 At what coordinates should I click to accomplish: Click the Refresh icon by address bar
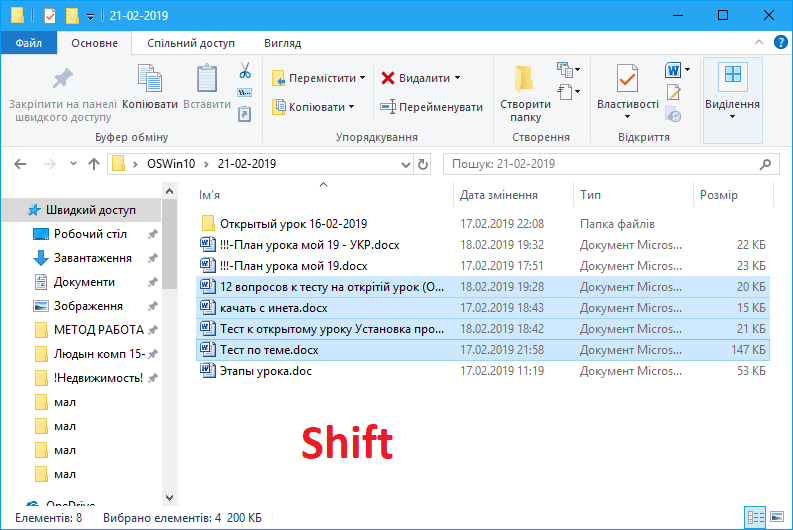point(423,164)
